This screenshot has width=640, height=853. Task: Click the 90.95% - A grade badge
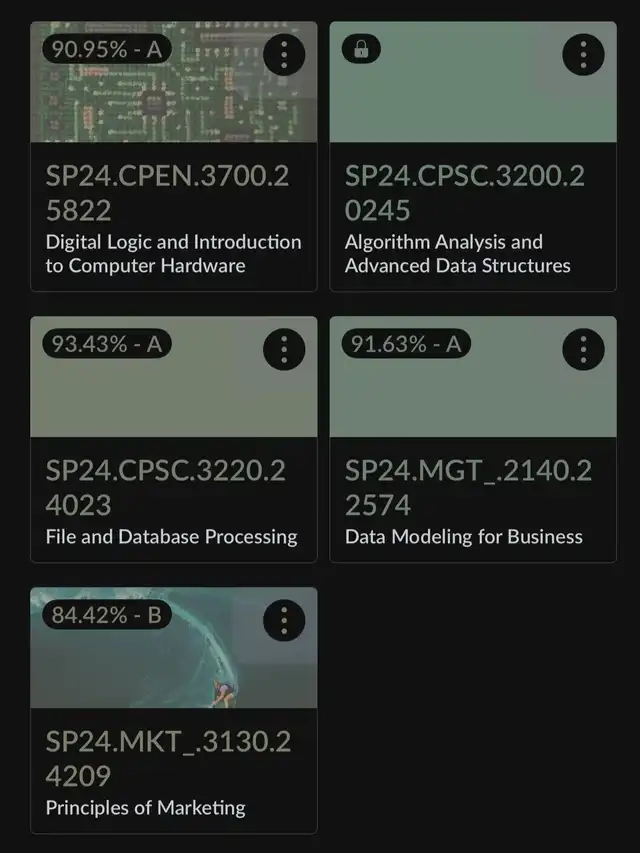pyautogui.click(x=107, y=49)
